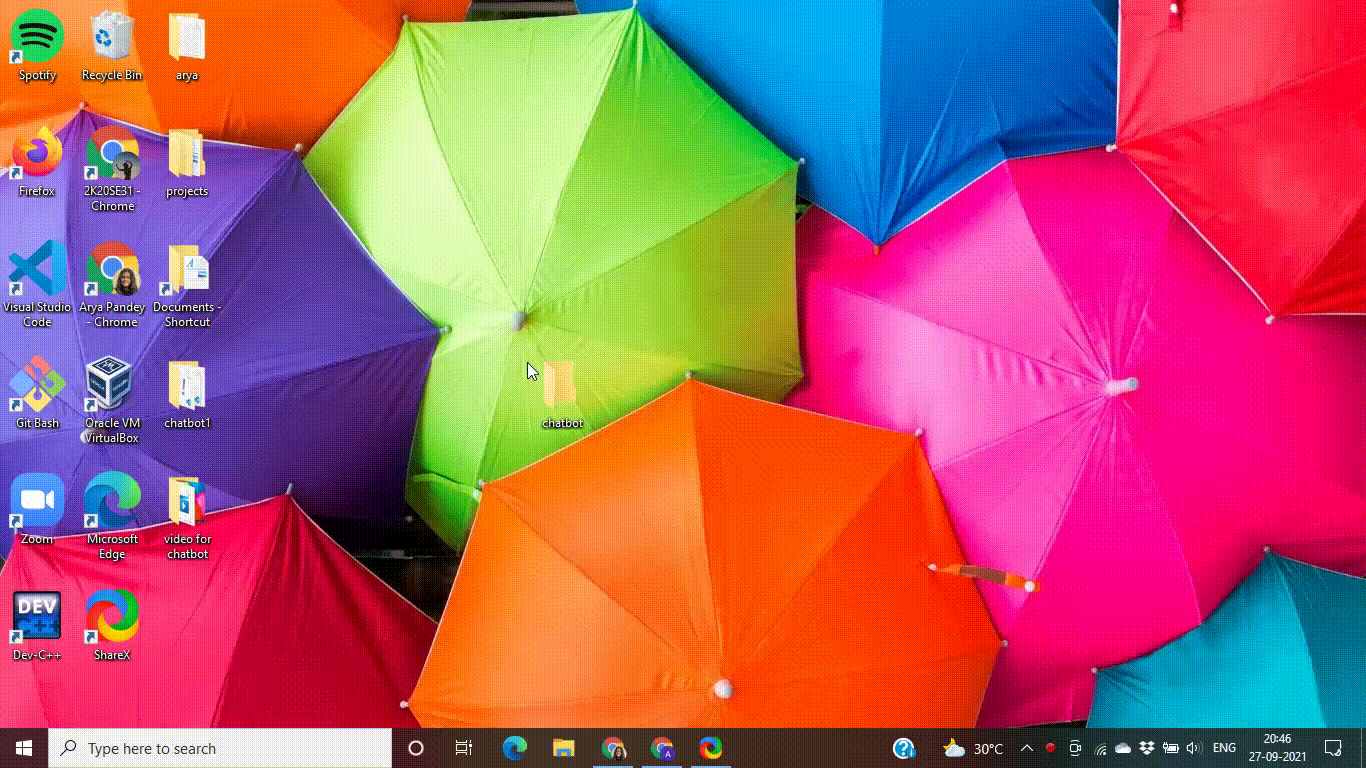Open the weather widget showing 30°C

click(x=973, y=748)
